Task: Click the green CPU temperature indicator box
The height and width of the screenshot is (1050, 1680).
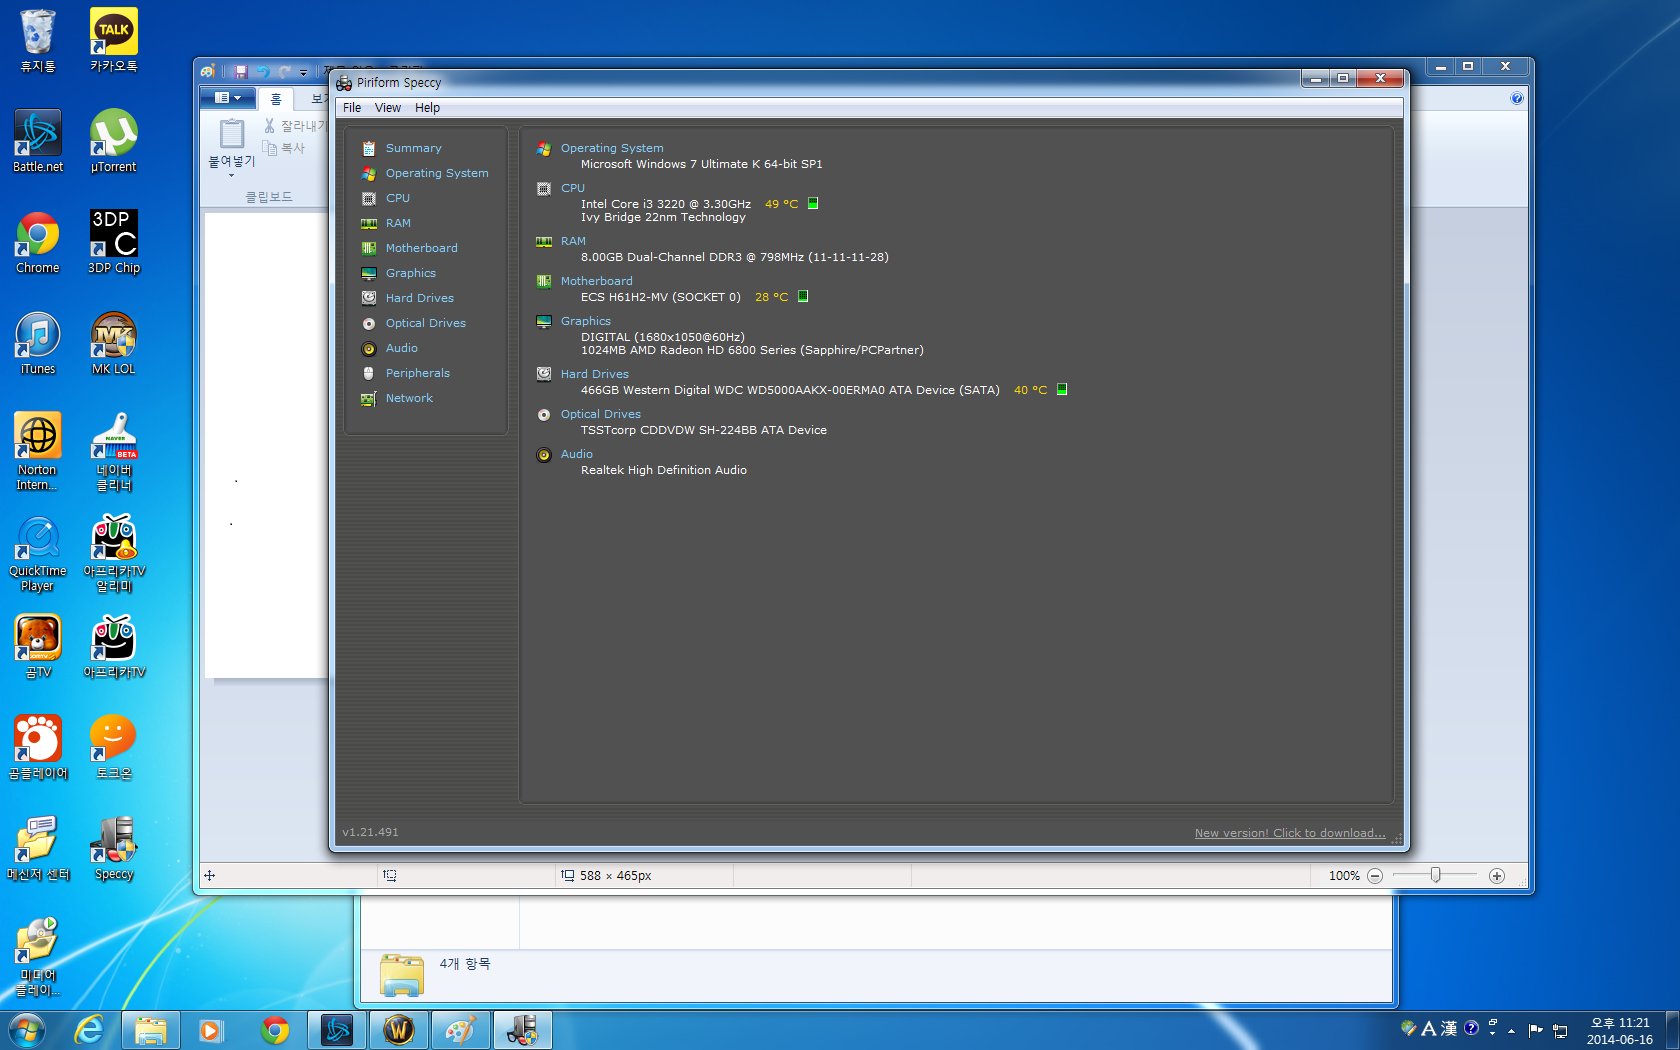Action: (813, 203)
